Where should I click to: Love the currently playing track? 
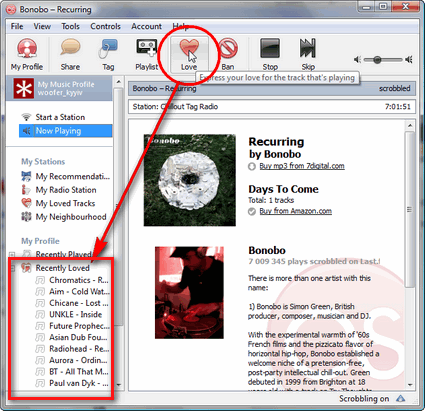pos(189,54)
